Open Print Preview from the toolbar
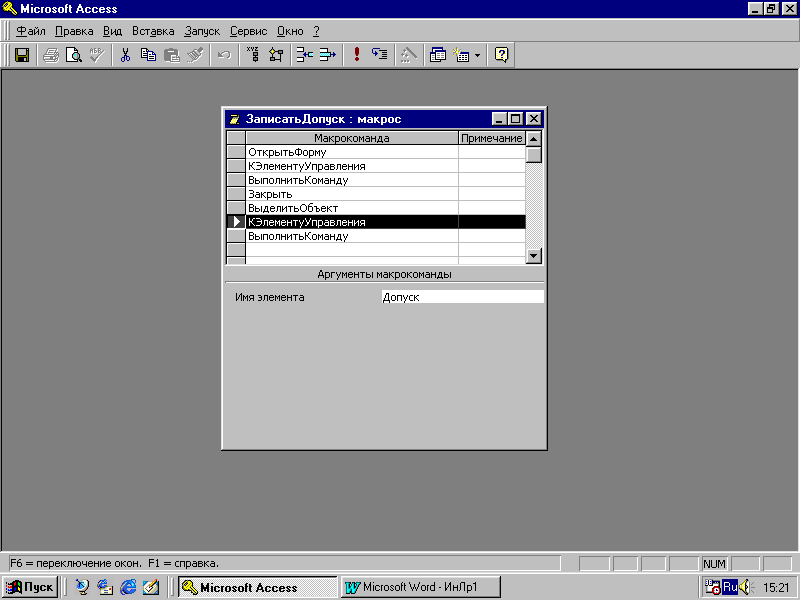Viewport: 800px width, 600px height. coord(74,55)
